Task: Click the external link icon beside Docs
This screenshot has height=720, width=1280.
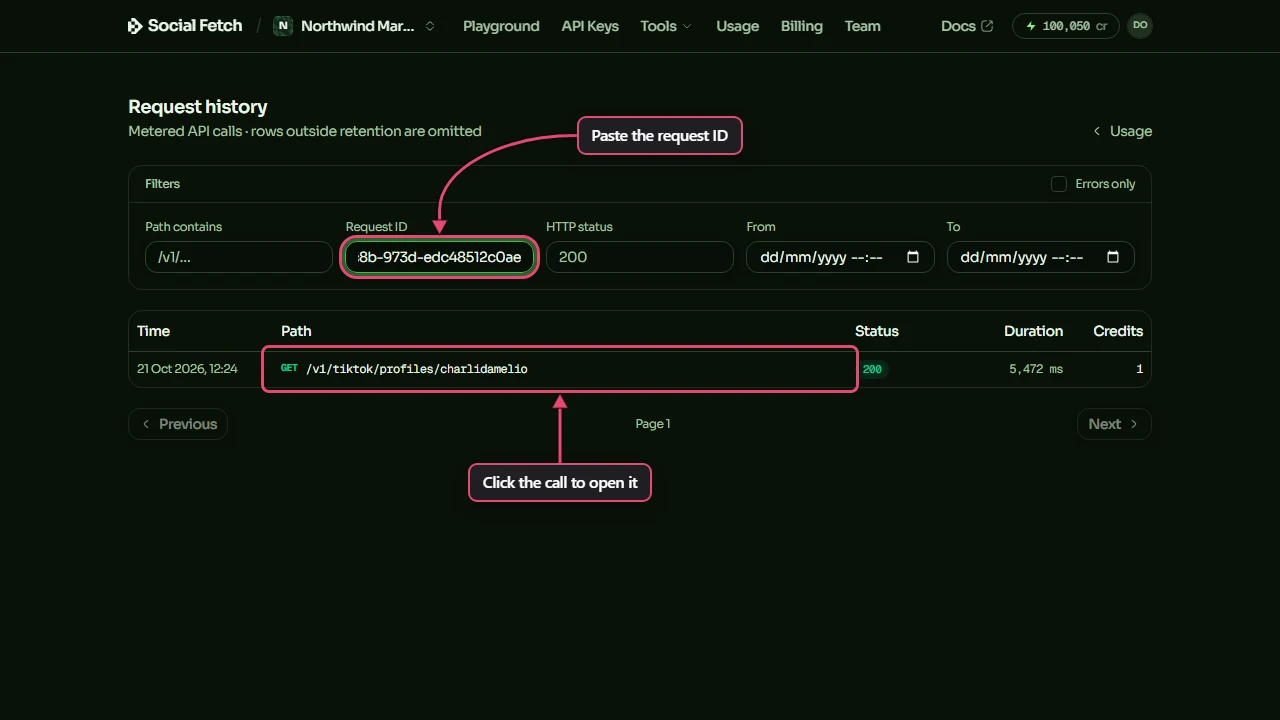Action: pos(988,26)
